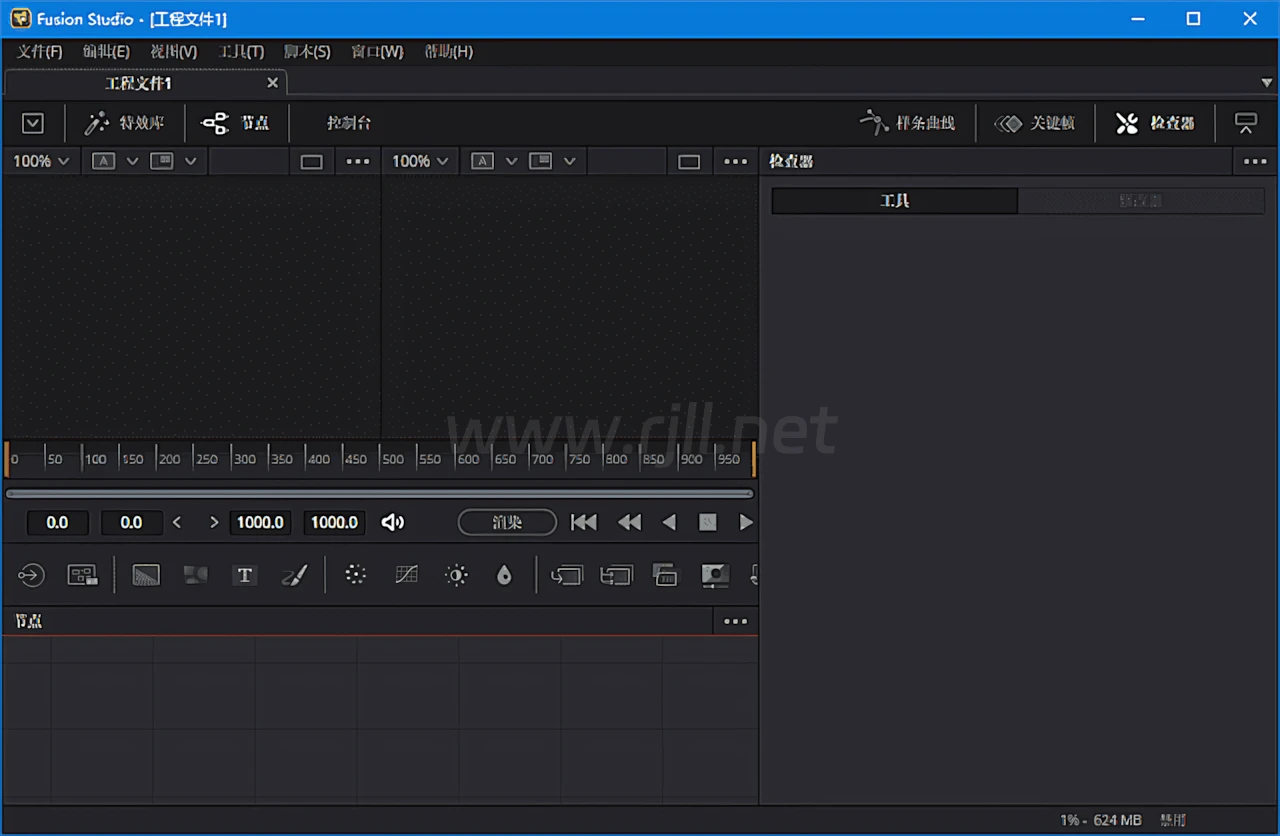Insert a Color Curves node
Screen dimensions: 1280x836
[x=406, y=575]
